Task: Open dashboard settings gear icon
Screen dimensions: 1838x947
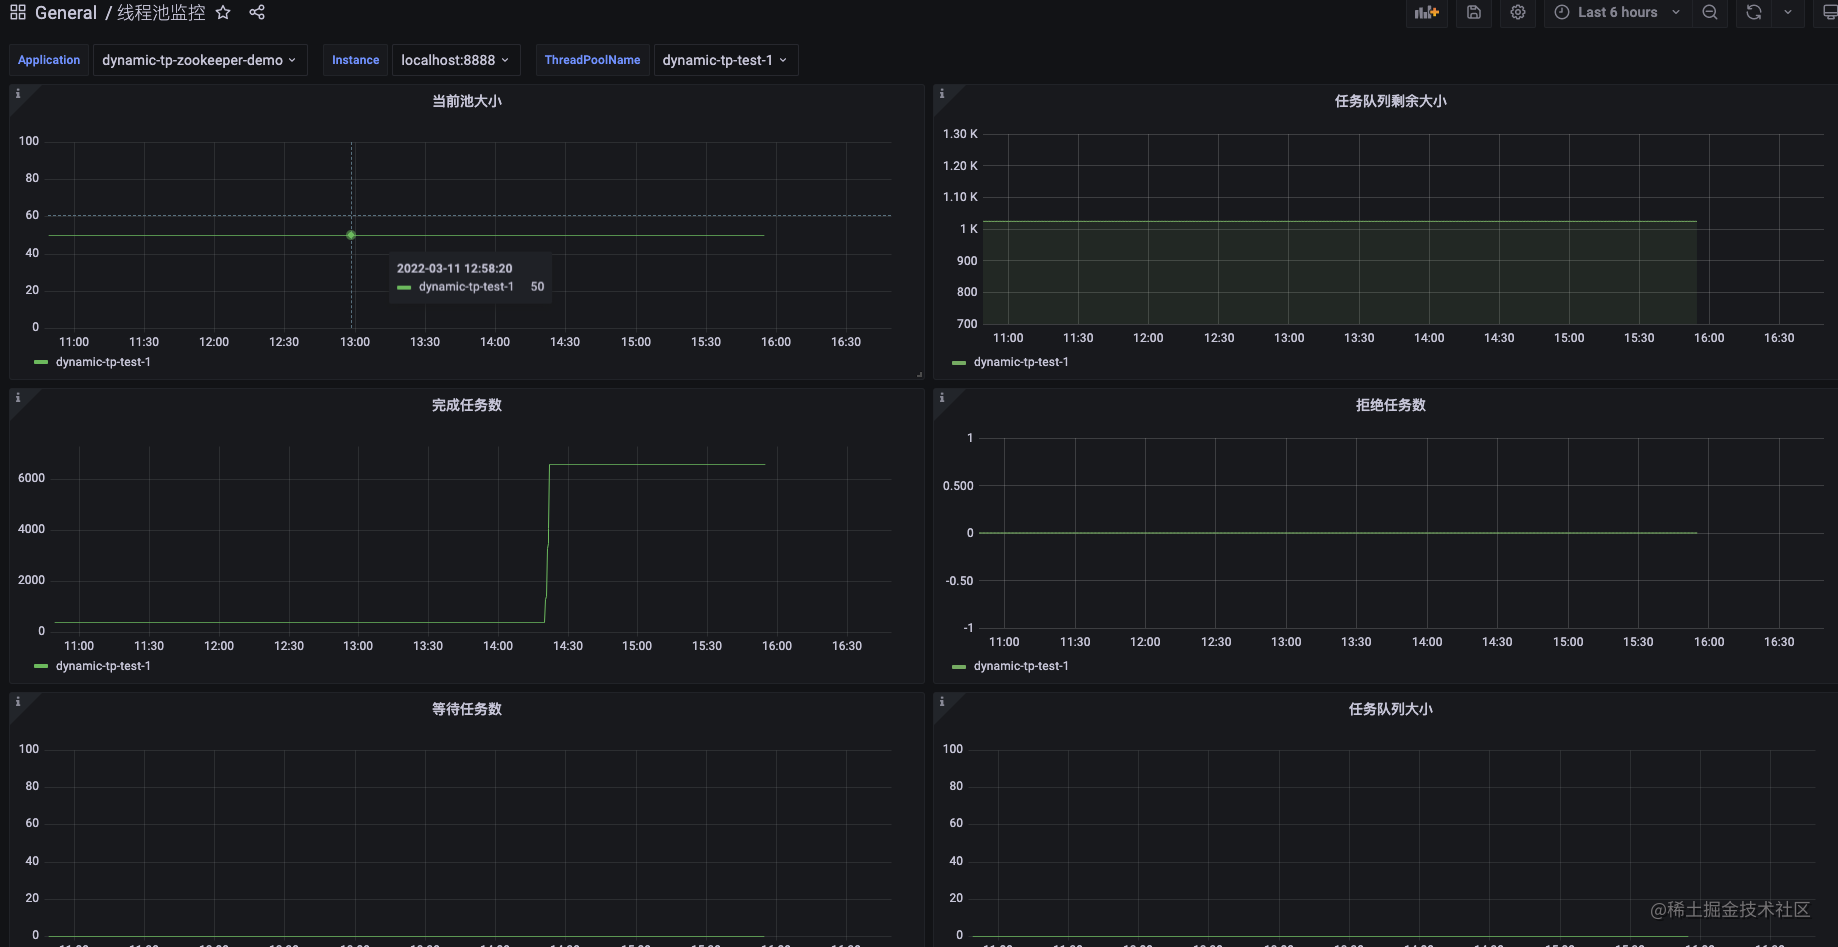Action: tap(1518, 13)
